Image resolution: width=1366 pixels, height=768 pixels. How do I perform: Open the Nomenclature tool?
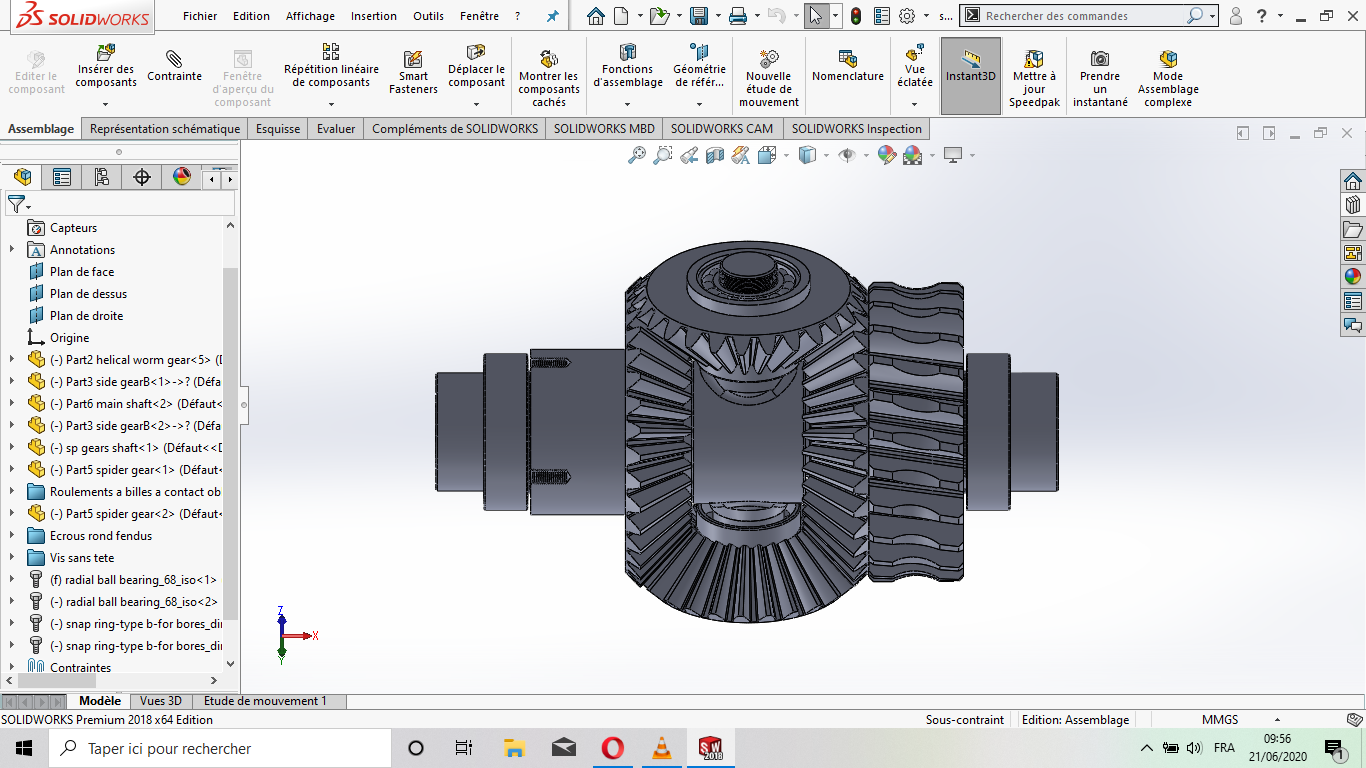(x=848, y=66)
